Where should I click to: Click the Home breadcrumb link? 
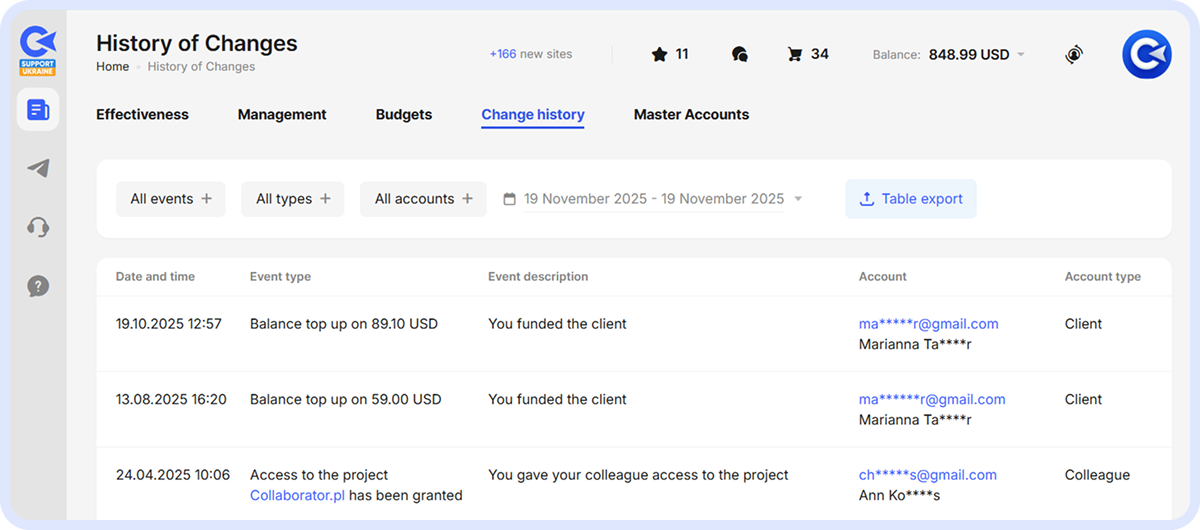[112, 67]
